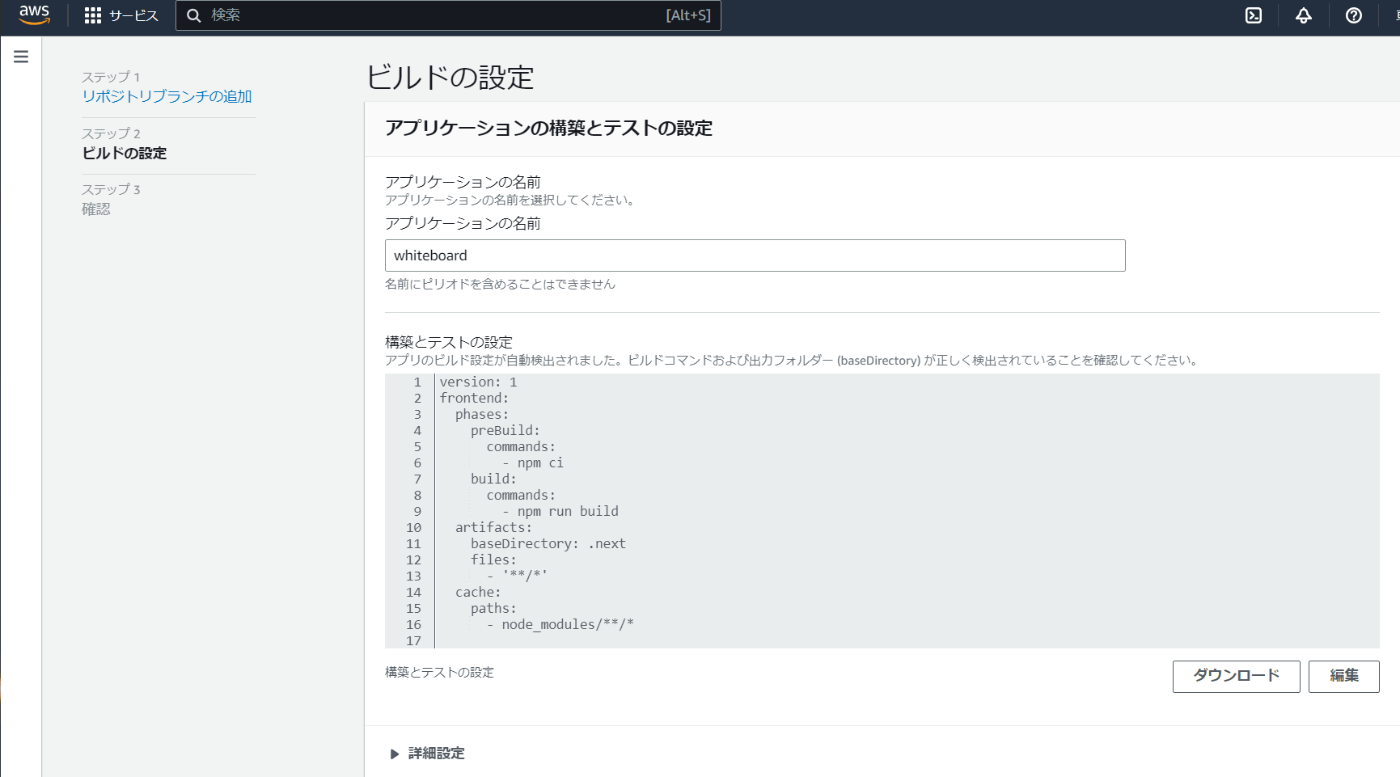Select the ビルドの設定 step label
1400x777 pixels.
click(x=124, y=153)
